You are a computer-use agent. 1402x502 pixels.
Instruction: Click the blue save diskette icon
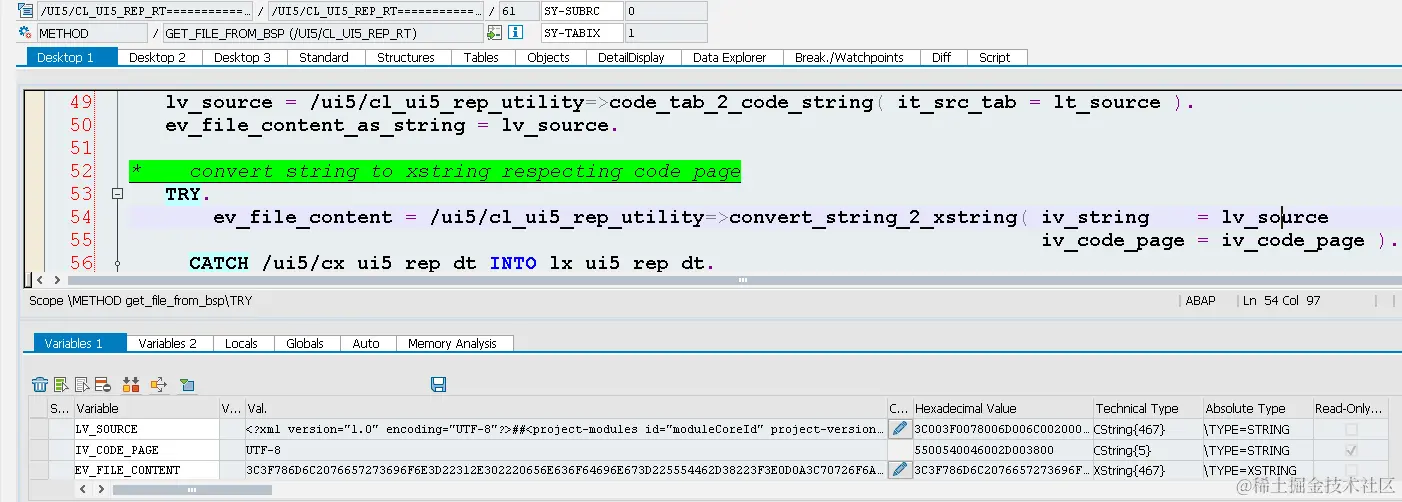438,384
